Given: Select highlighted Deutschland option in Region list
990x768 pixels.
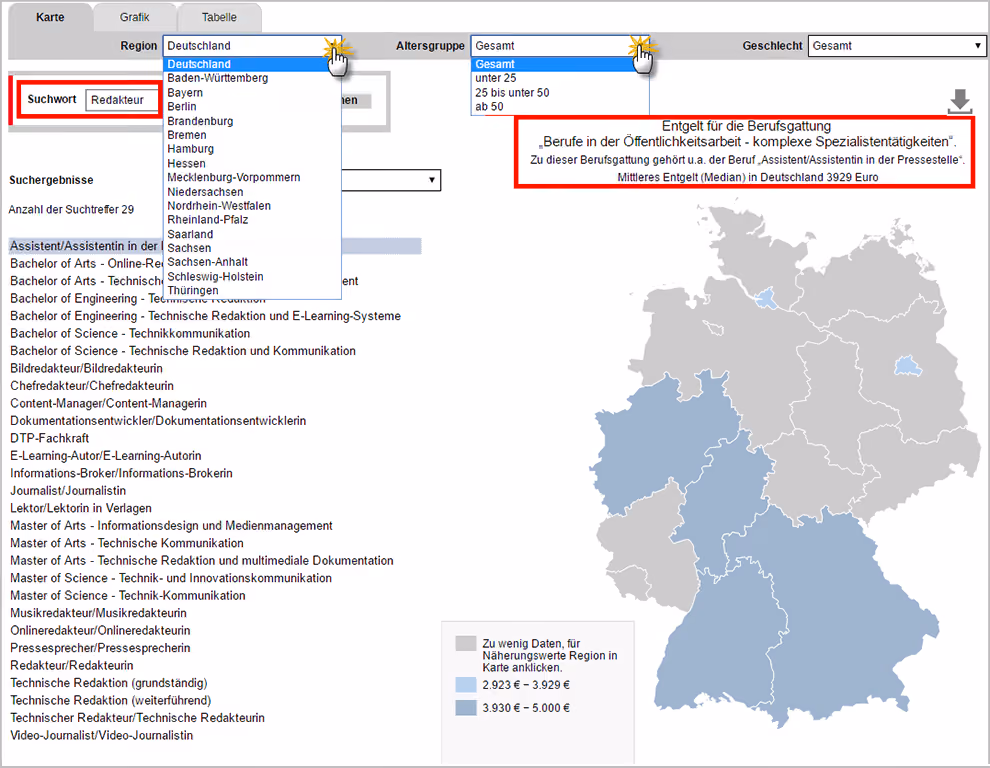Looking at the screenshot, I should pos(253,64).
